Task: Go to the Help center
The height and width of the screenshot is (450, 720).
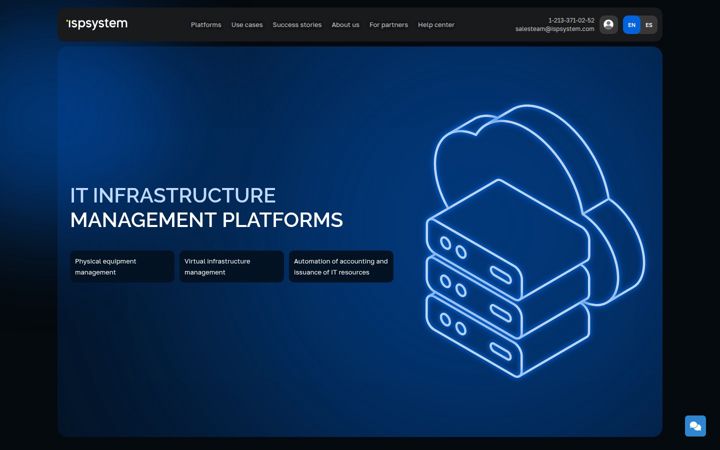Action: click(436, 25)
